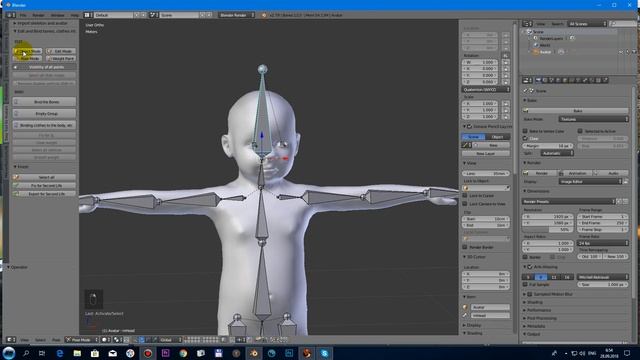Open the Help menu
Image resolution: width=640 pixels, height=360 pixels.
pos(75,15)
